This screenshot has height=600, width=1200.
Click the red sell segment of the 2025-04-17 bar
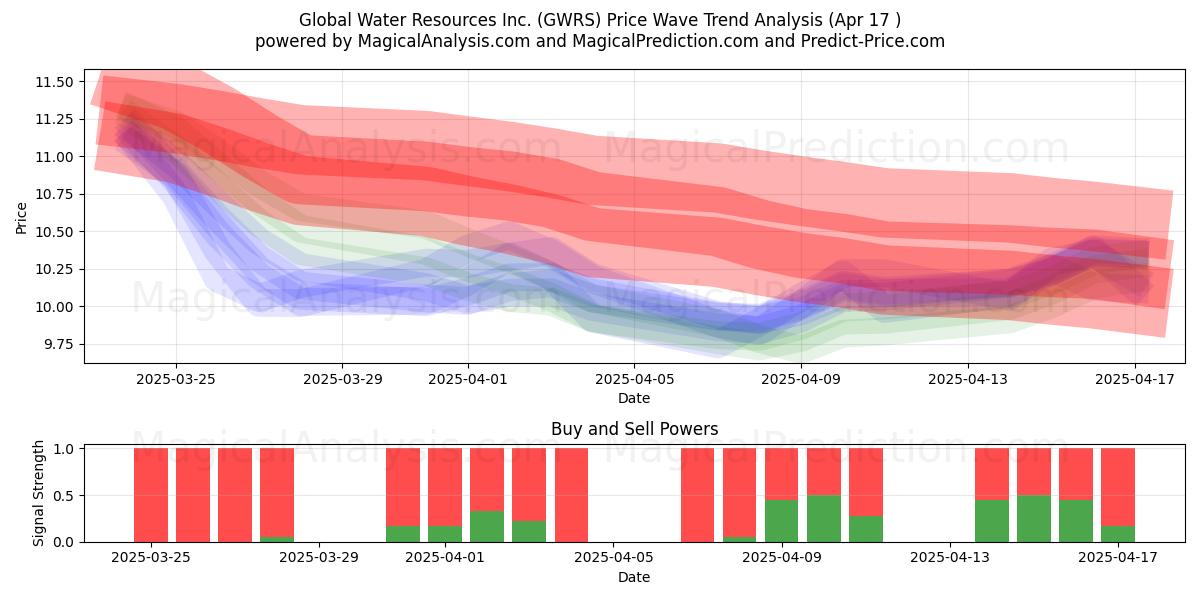(1118, 487)
